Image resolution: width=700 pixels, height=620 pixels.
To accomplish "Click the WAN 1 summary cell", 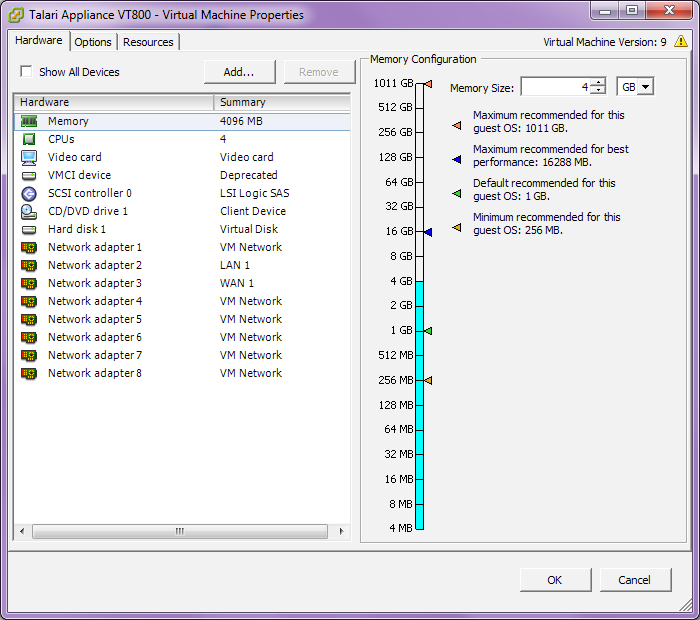I will point(237,283).
